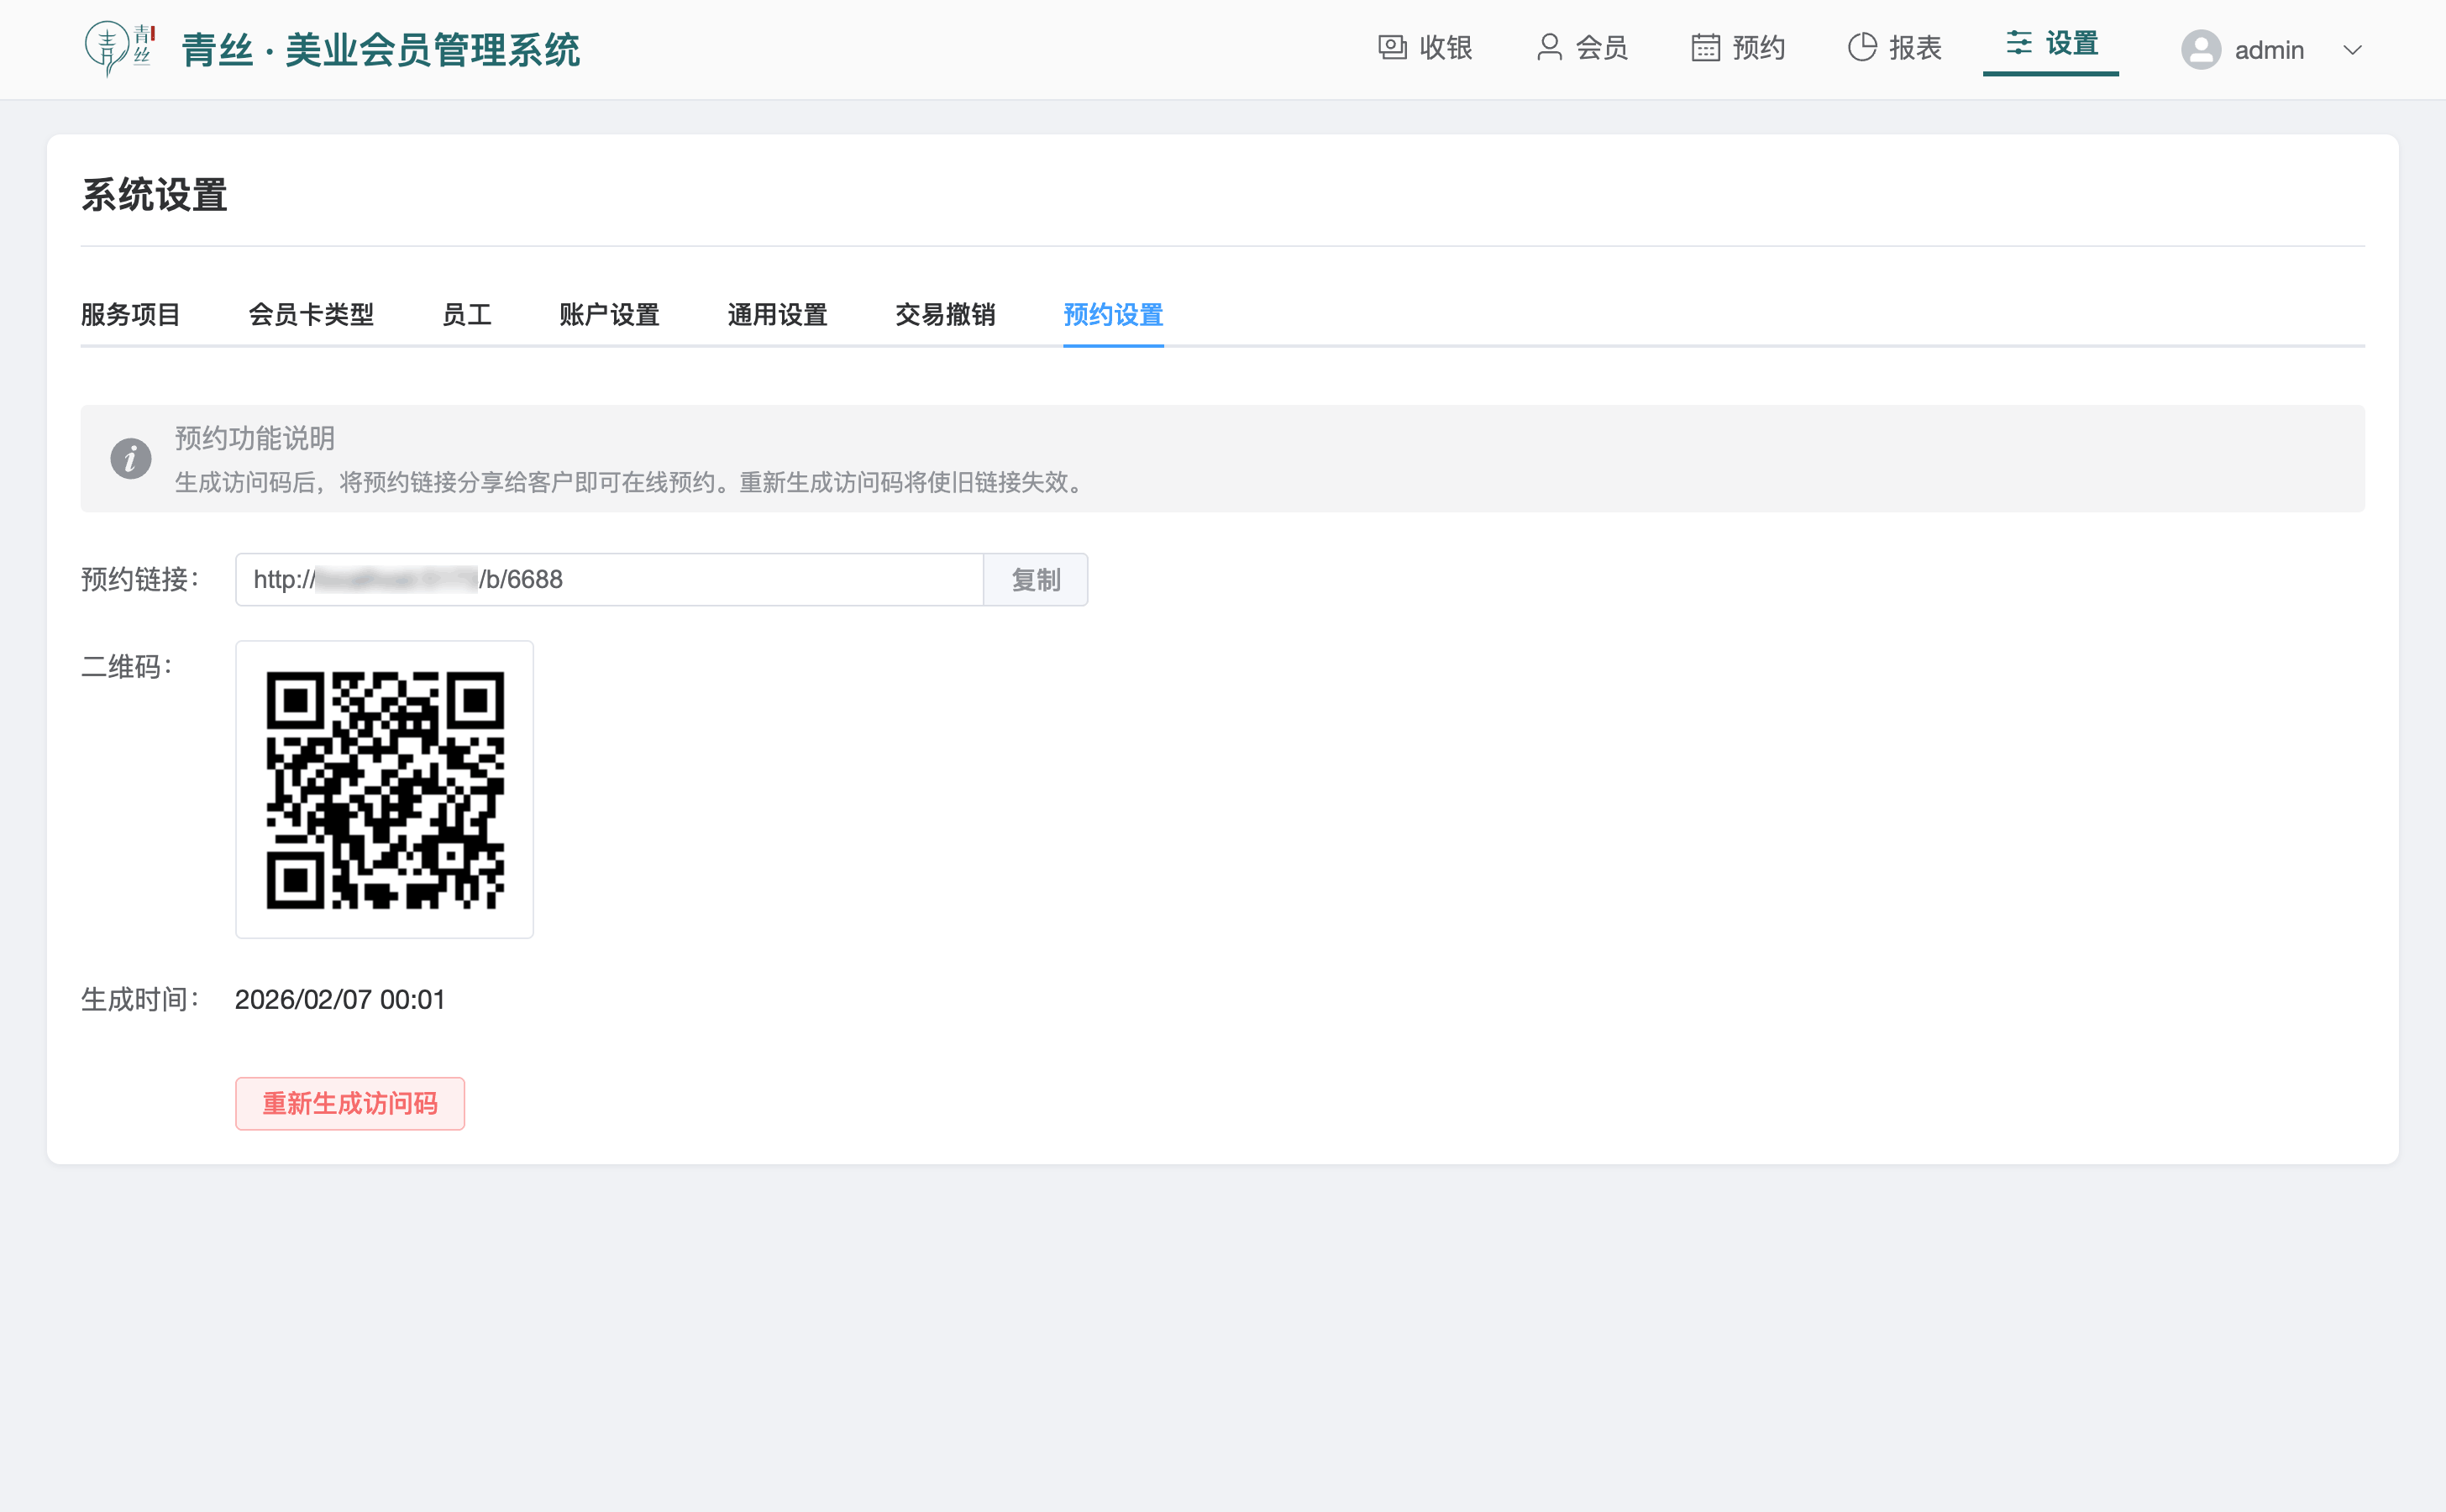Switch to the 员工 tab

click(x=467, y=315)
